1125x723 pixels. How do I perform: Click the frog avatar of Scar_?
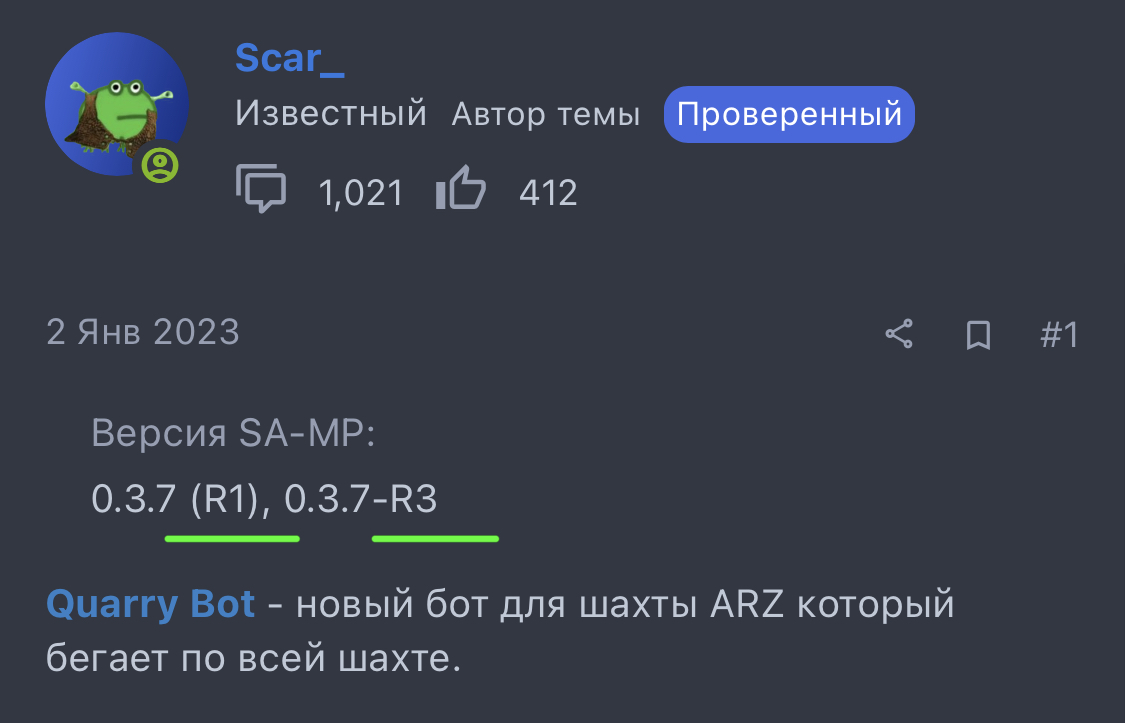coord(116,103)
